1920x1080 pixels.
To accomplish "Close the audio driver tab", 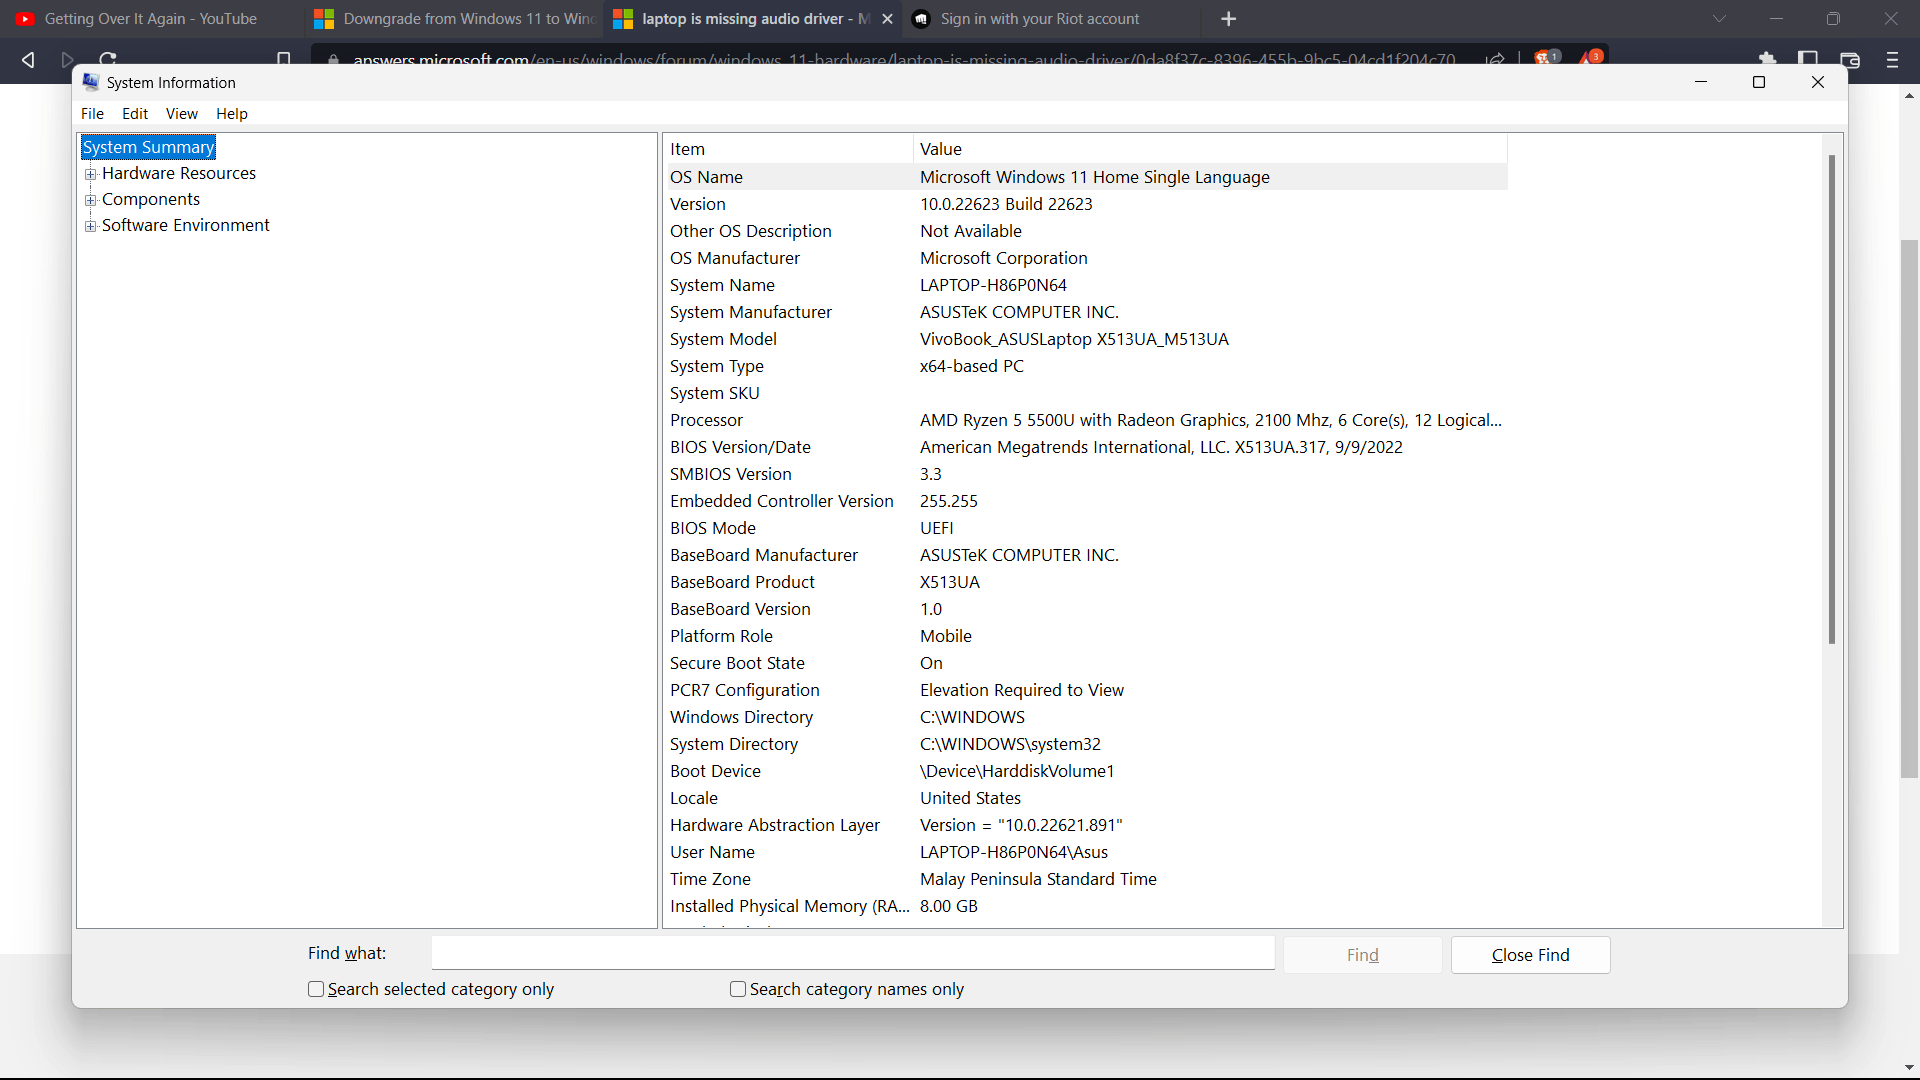I will (x=887, y=19).
